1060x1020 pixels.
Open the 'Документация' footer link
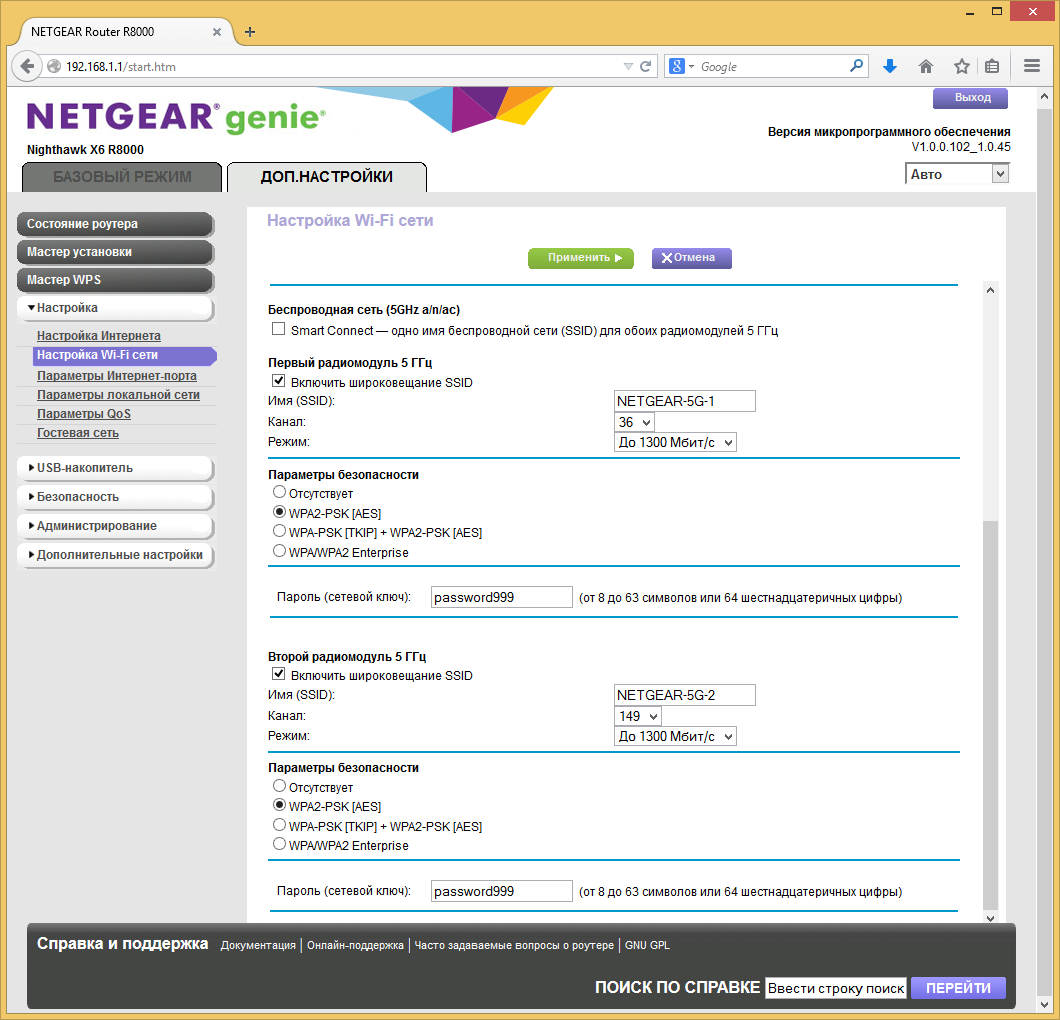[258, 946]
